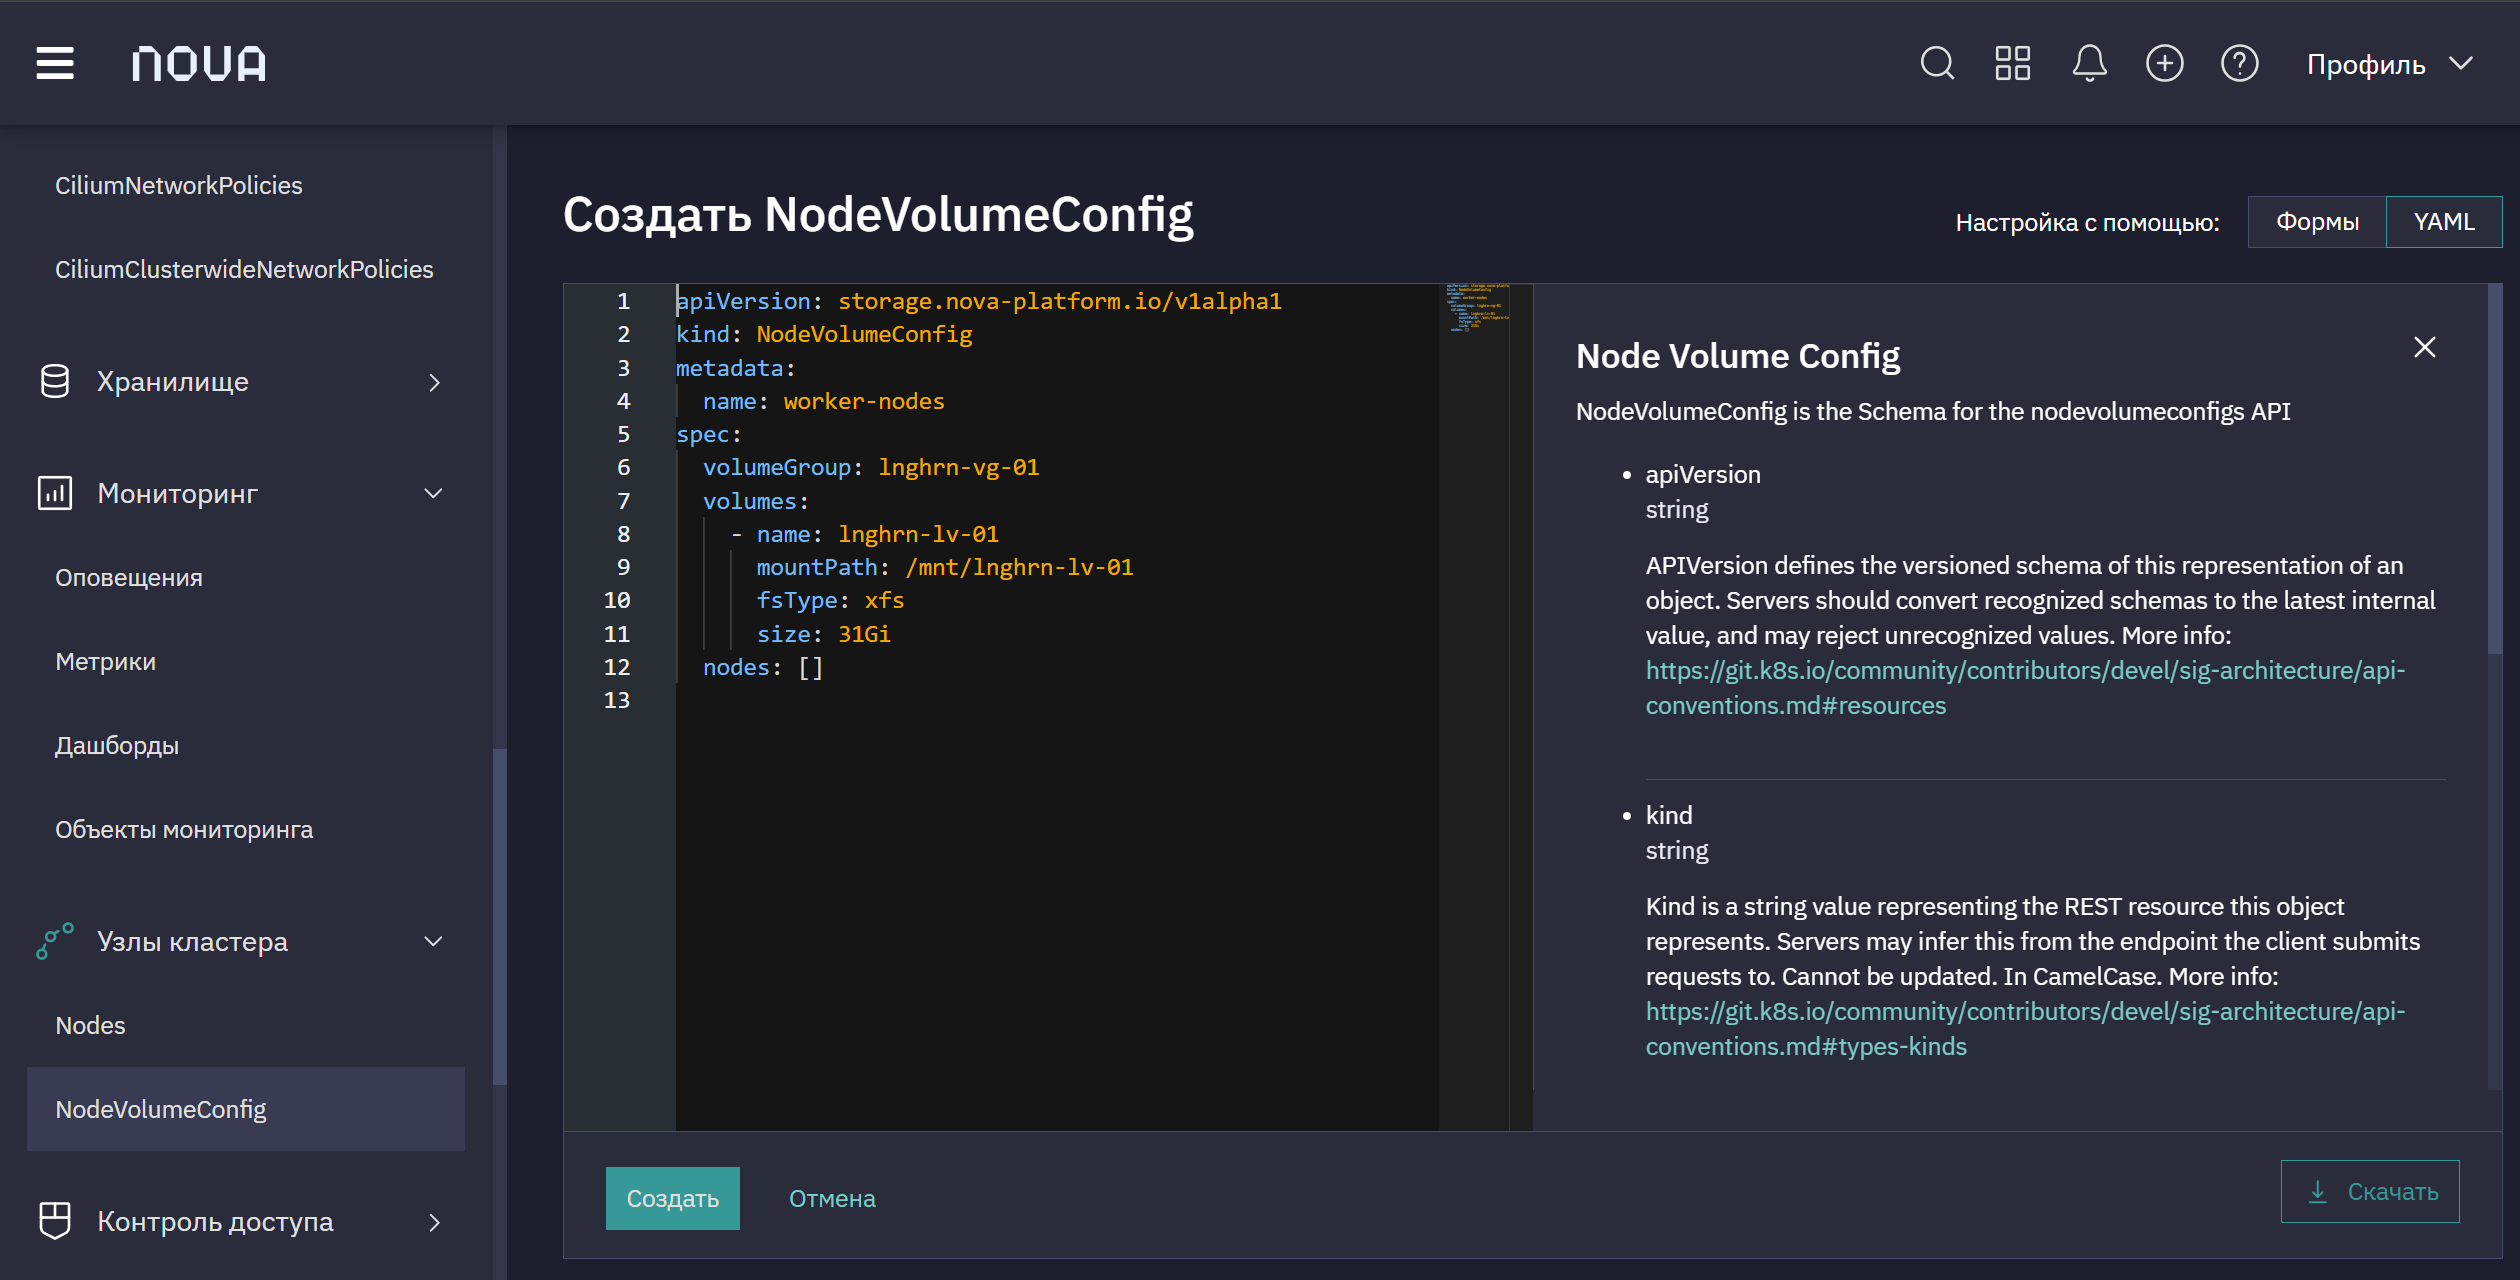The width and height of the screenshot is (2520, 1280).
Task: Click the name value worker-nodes
Action: [864, 401]
